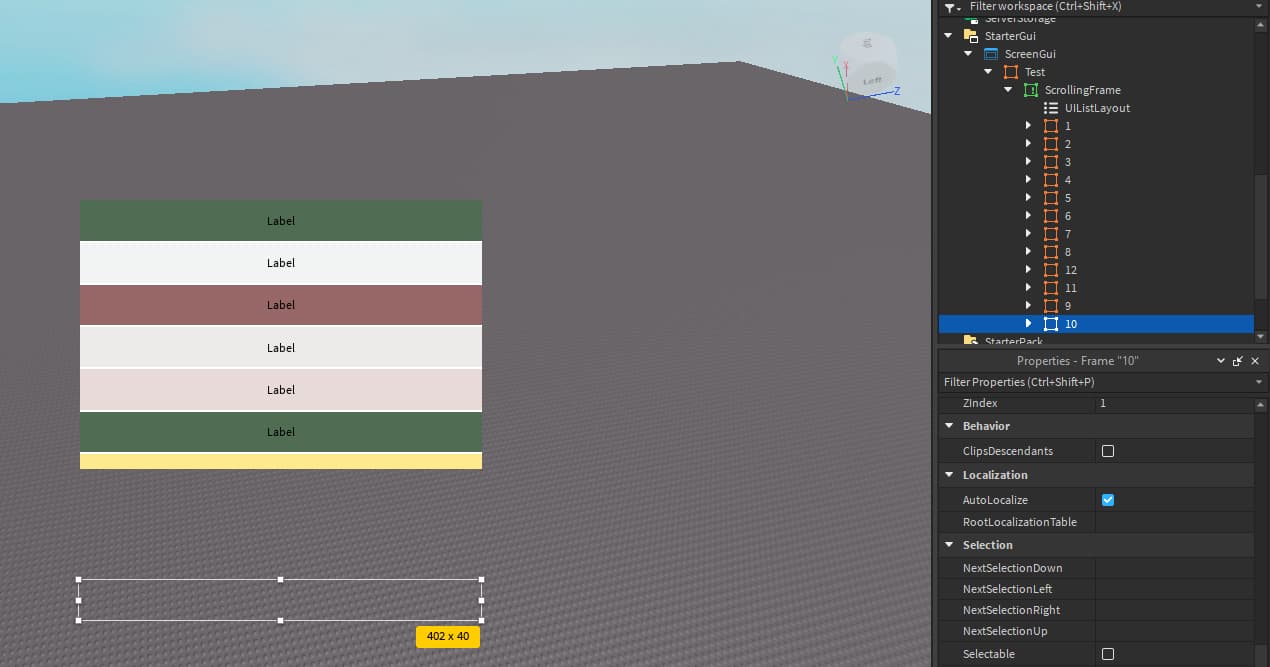Collapse the Selection properties section
This screenshot has width=1270, height=667.
949,545
